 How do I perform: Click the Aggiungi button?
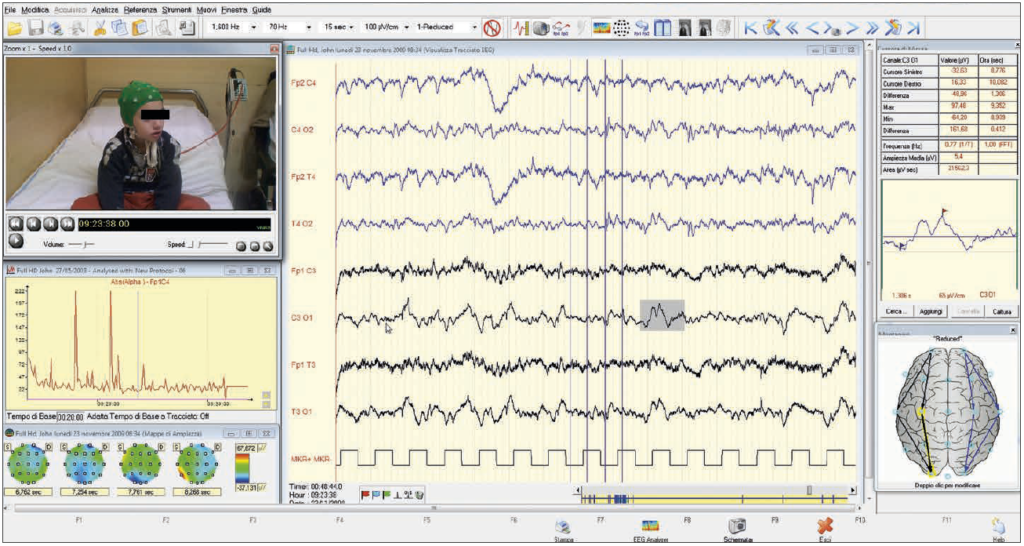[x=930, y=312]
